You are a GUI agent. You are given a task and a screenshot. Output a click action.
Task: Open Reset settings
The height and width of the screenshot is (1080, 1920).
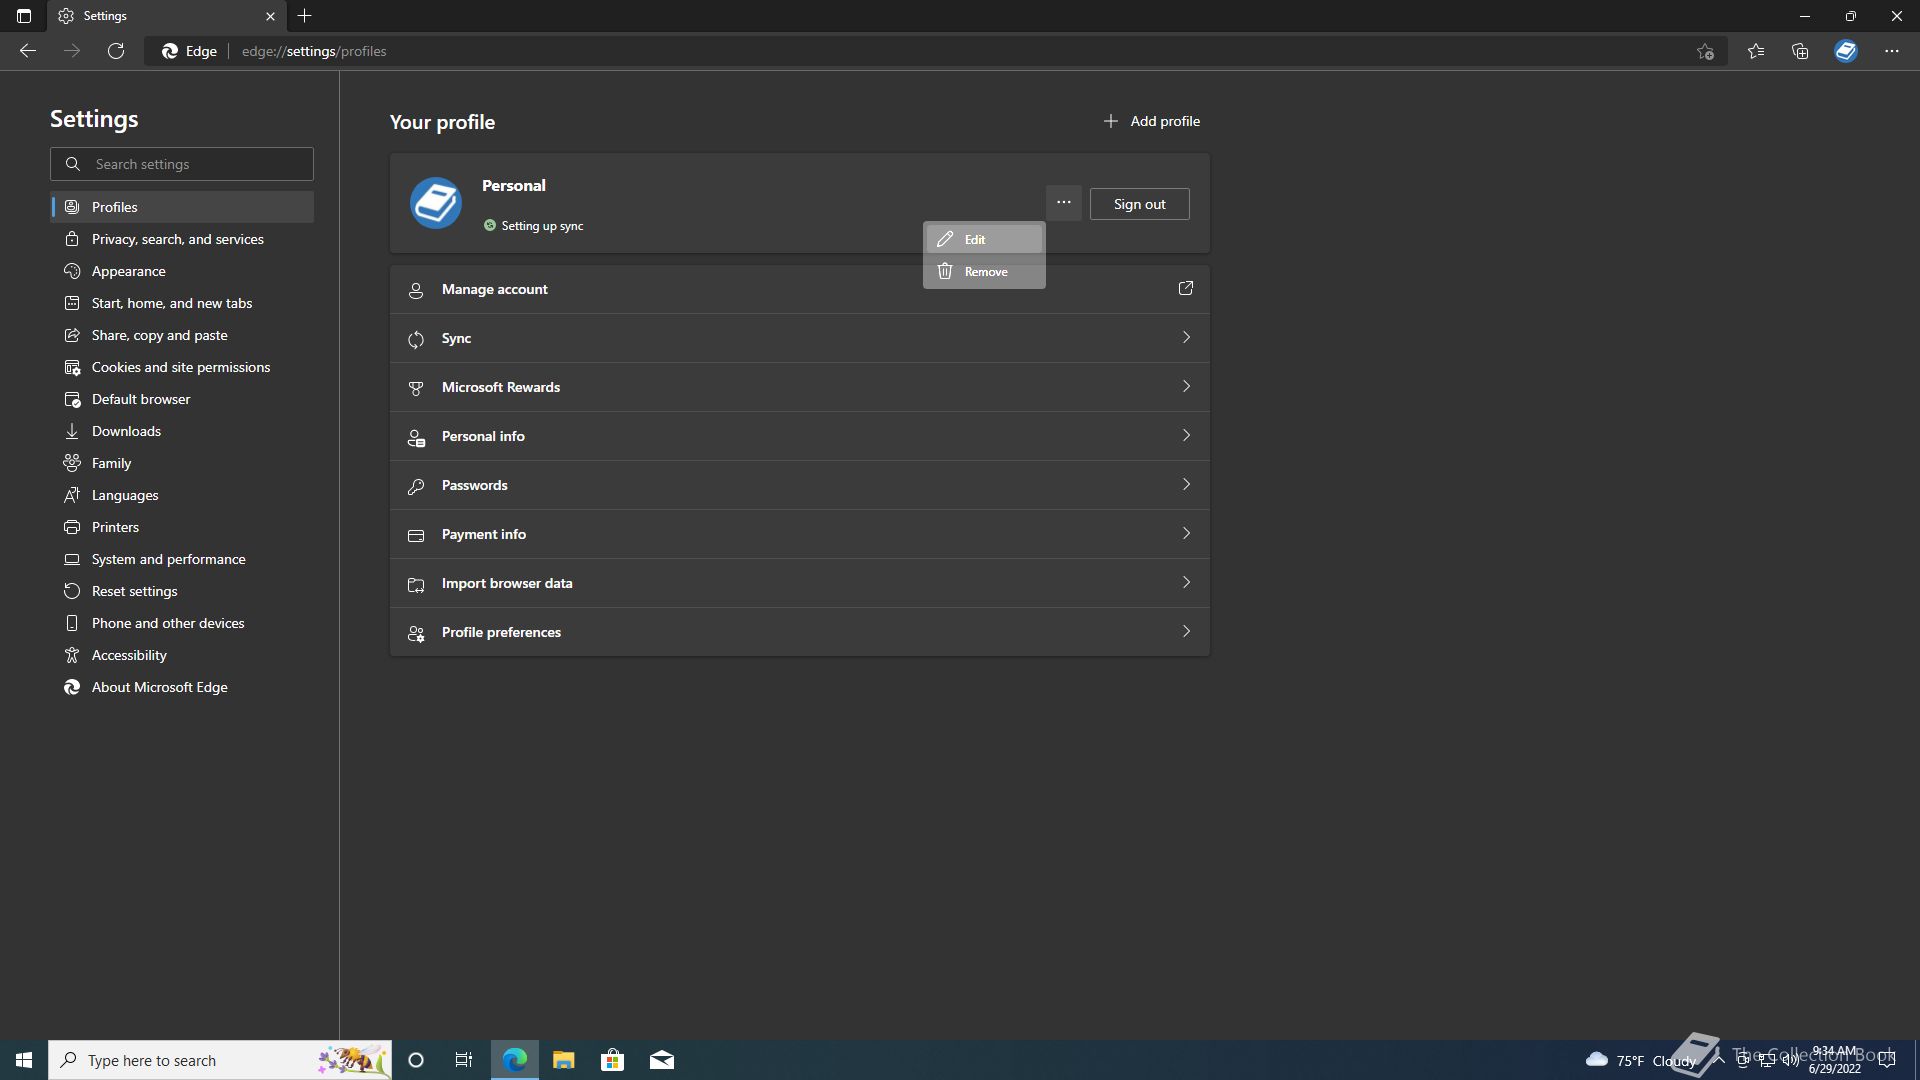click(182, 591)
